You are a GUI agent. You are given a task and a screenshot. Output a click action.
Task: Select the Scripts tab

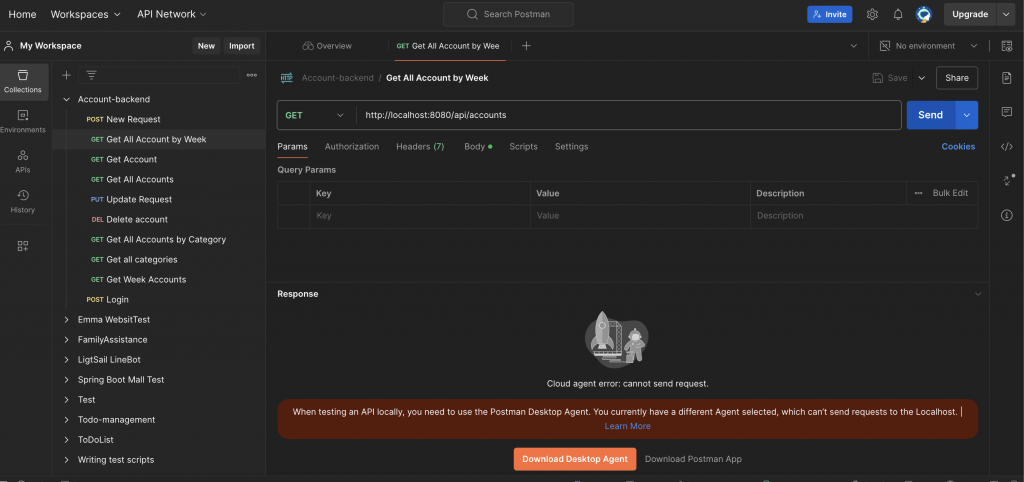(523, 146)
